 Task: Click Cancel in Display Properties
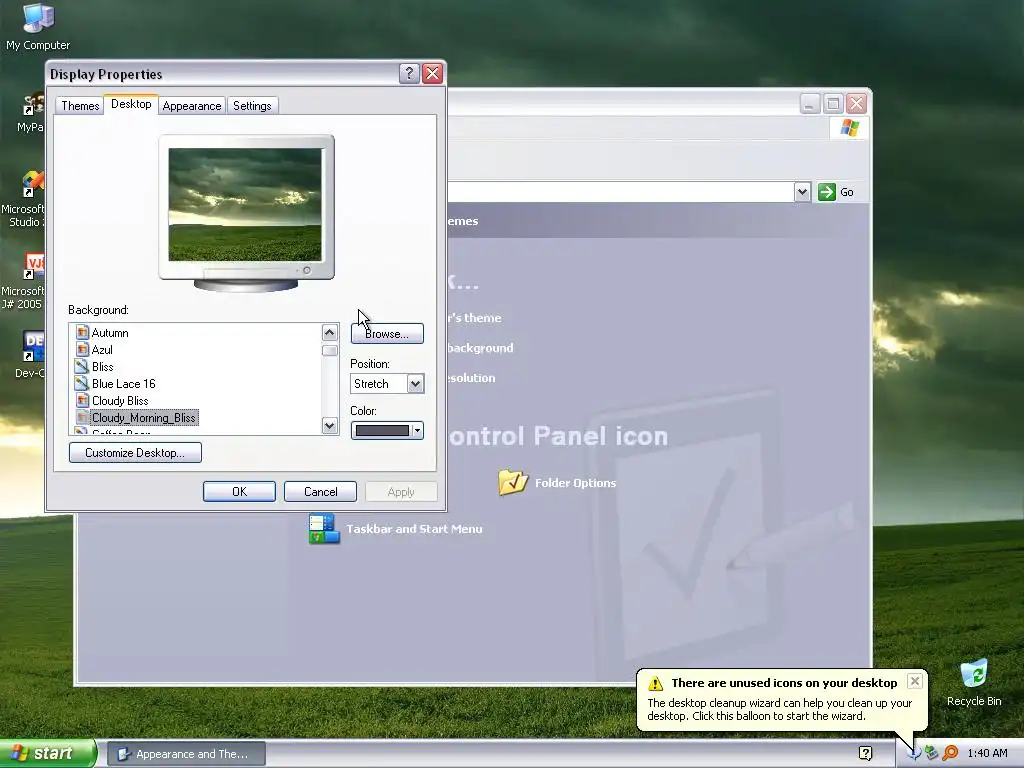[x=321, y=492]
